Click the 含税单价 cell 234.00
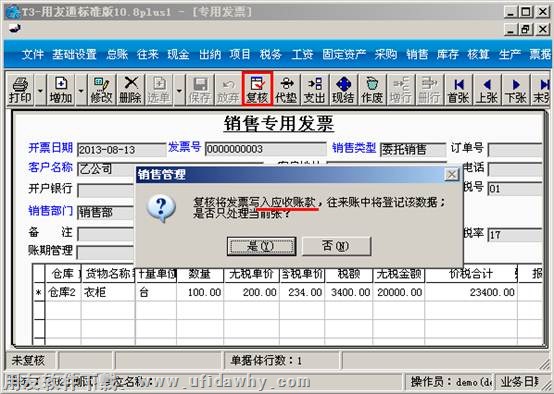Screen dimensions: 554x394 (302, 292)
